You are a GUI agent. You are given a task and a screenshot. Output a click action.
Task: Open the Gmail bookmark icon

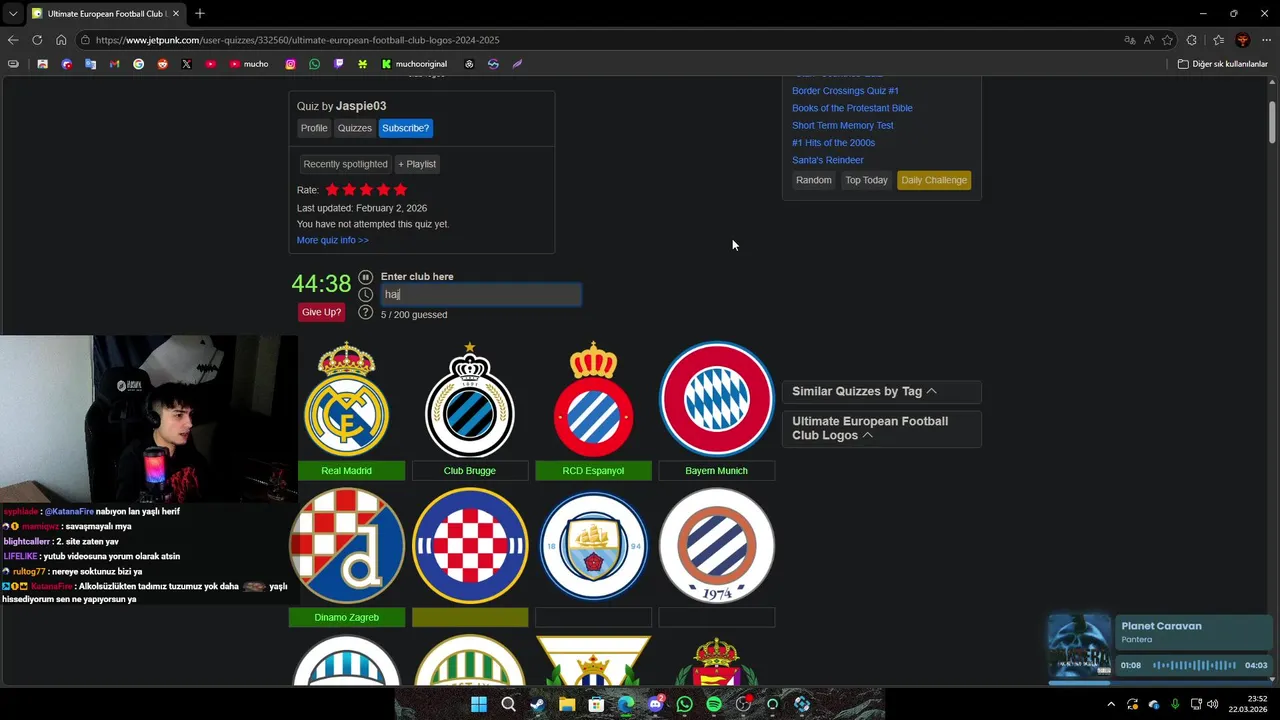[114, 64]
